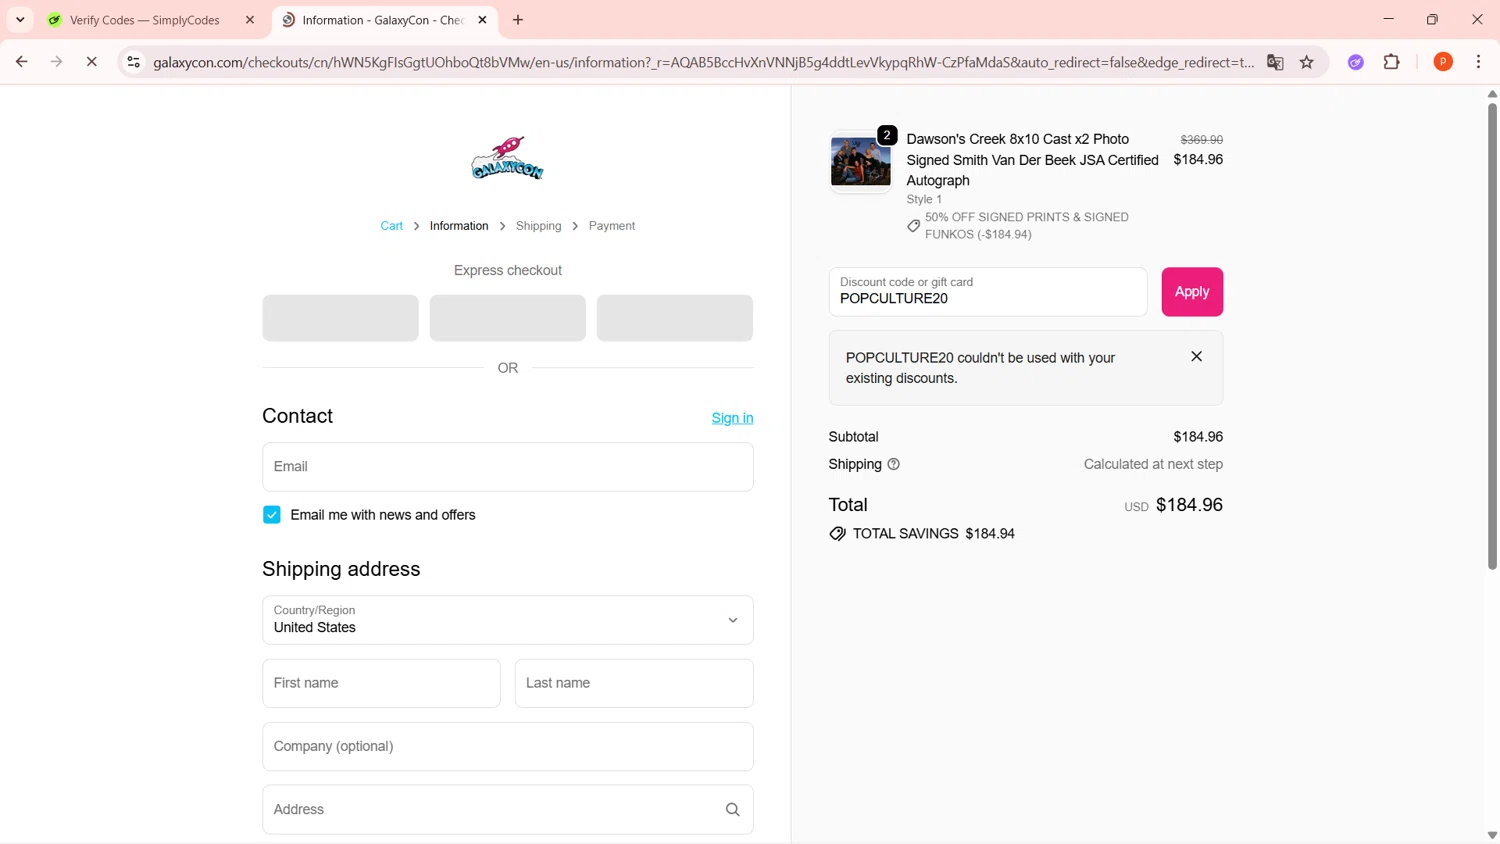Viewport: 1500px width, 844px height.
Task: Click the third express checkout button
Action: click(675, 318)
